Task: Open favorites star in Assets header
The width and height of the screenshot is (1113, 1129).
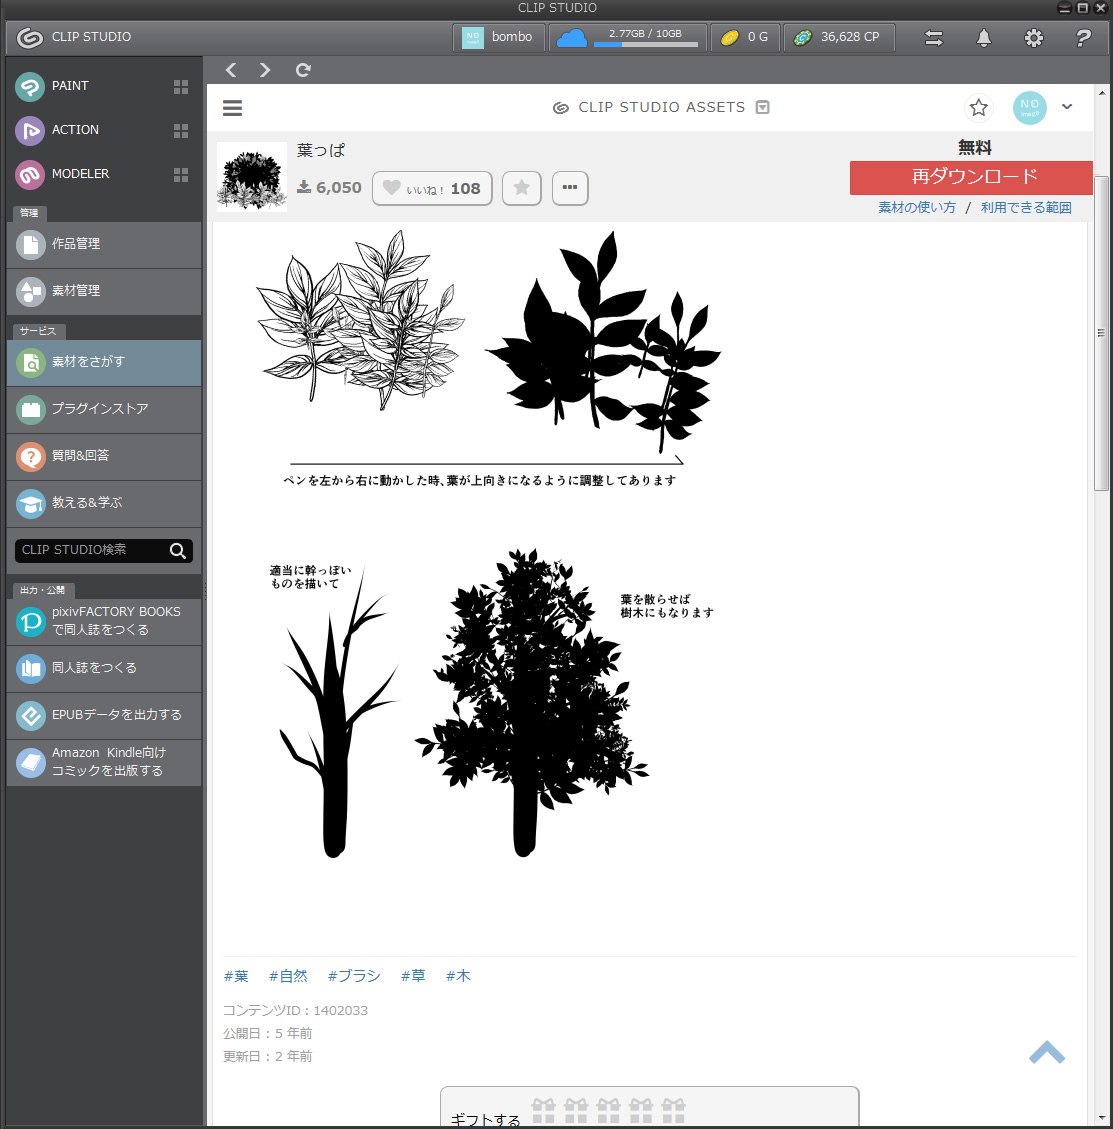Action: pos(978,108)
